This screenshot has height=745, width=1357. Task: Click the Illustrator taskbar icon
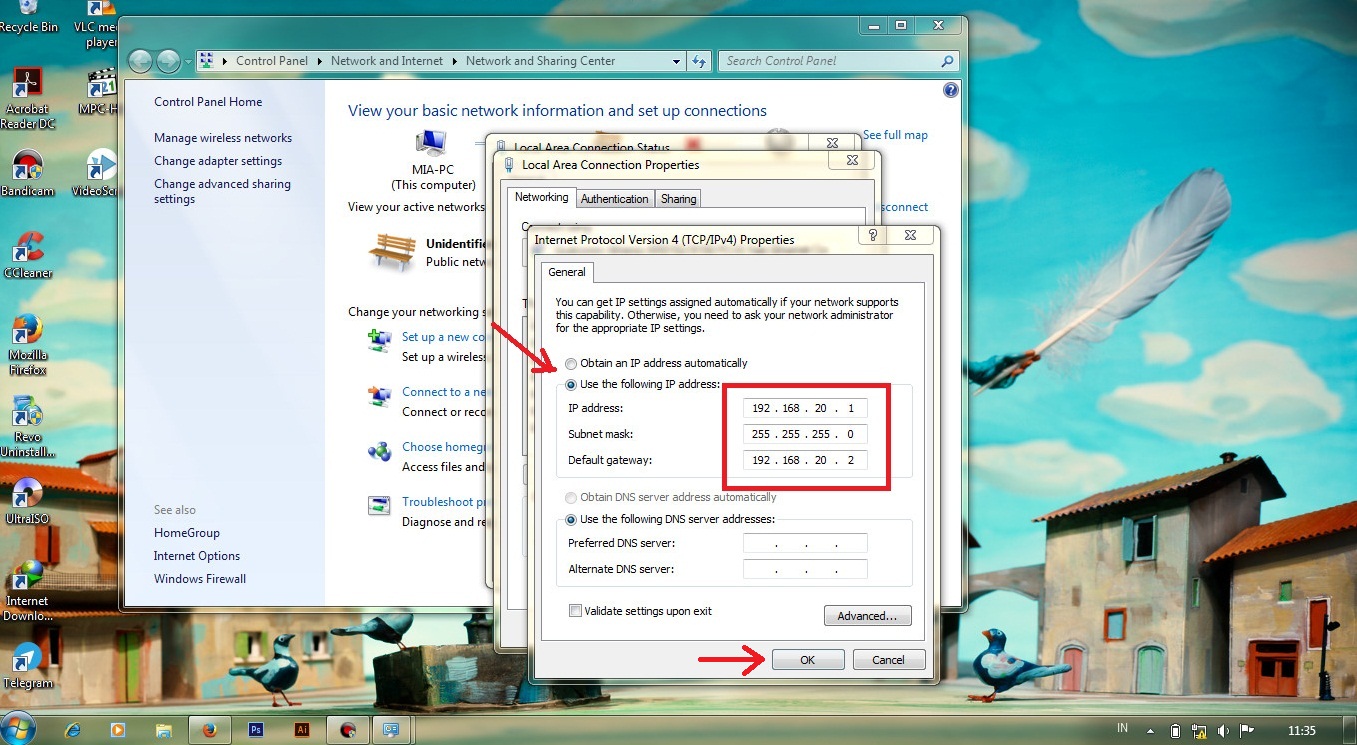pyautogui.click(x=302, y=729)
